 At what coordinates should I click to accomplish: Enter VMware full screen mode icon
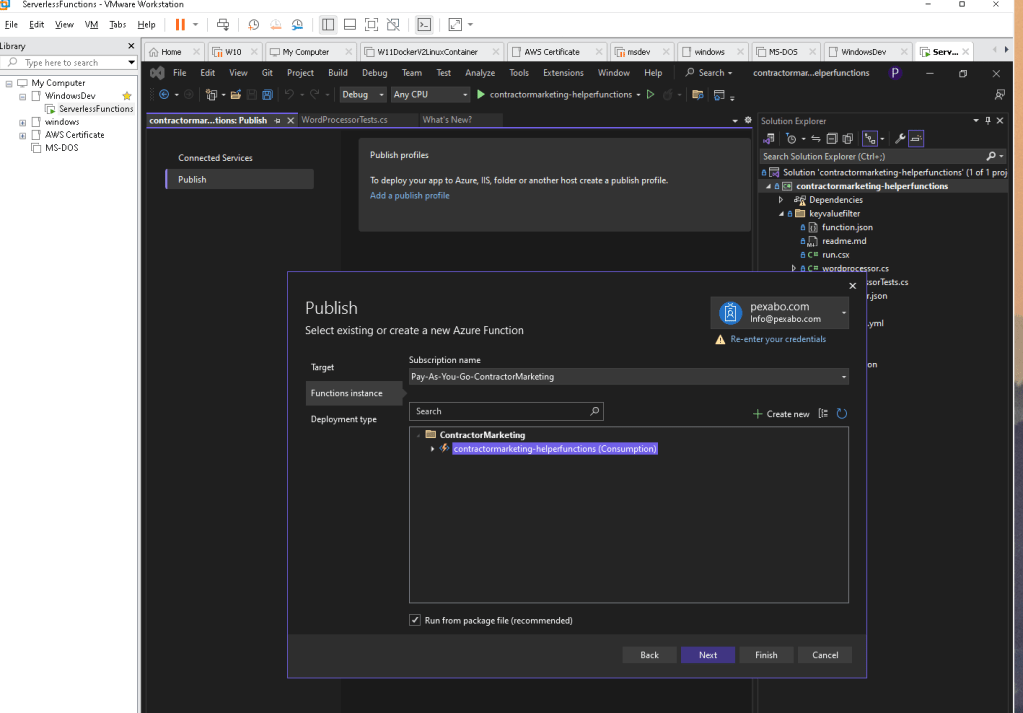tap(371, 25)
